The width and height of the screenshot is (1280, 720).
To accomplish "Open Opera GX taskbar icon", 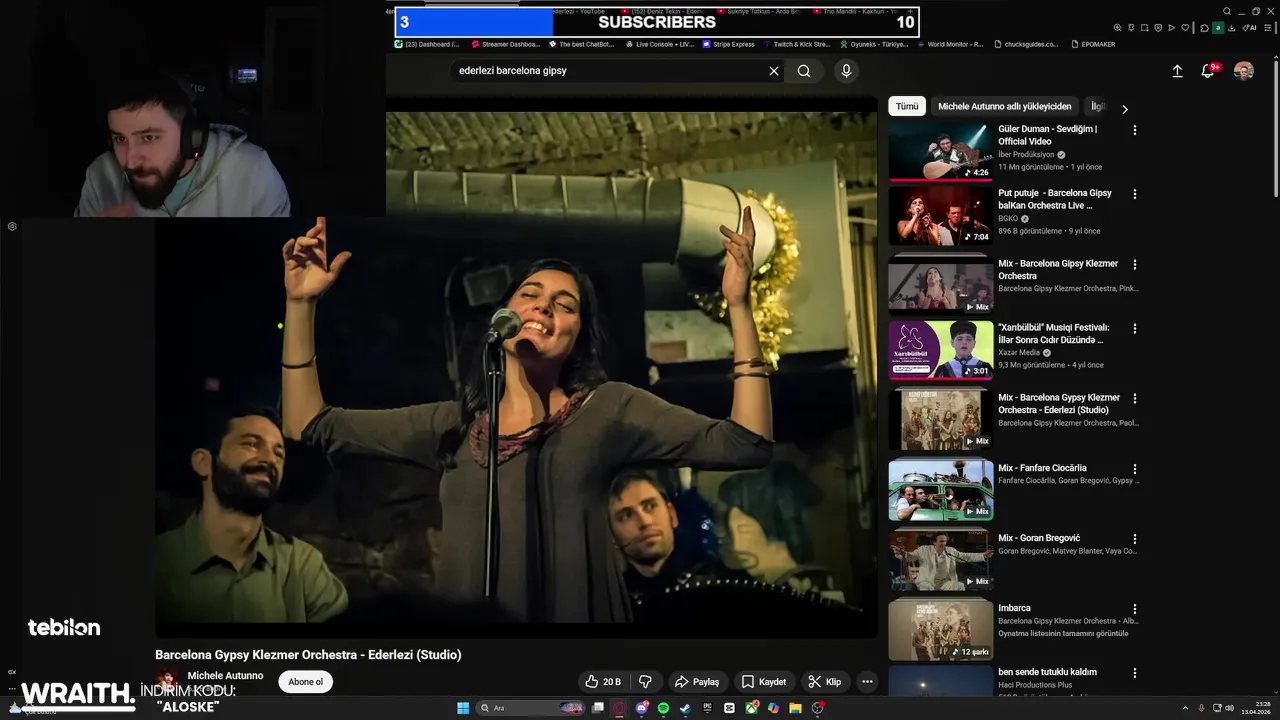I will coord(619,708).
